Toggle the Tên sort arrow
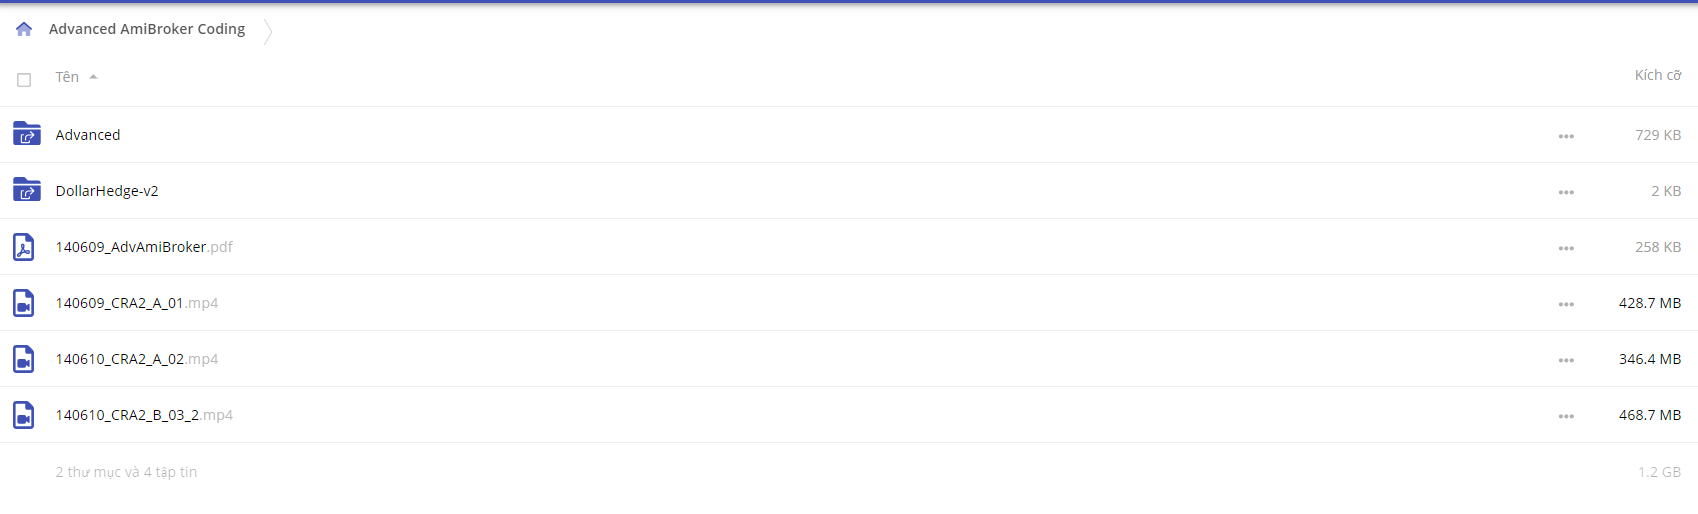Screen dimensions: 1698x514 click(x=93, y=77)
